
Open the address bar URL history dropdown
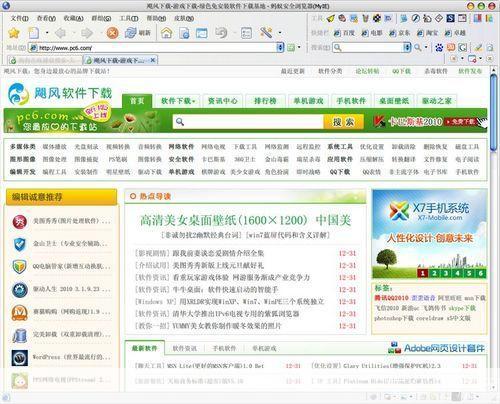coord(280,48)
